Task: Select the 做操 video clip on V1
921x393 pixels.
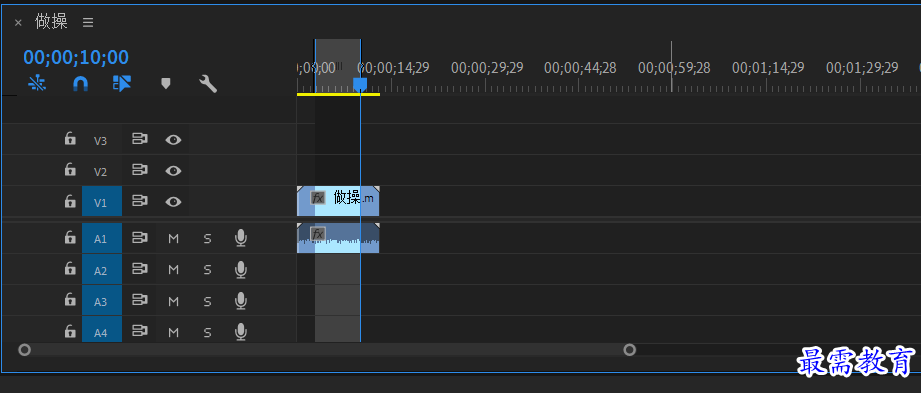Action: coord(338,201)
